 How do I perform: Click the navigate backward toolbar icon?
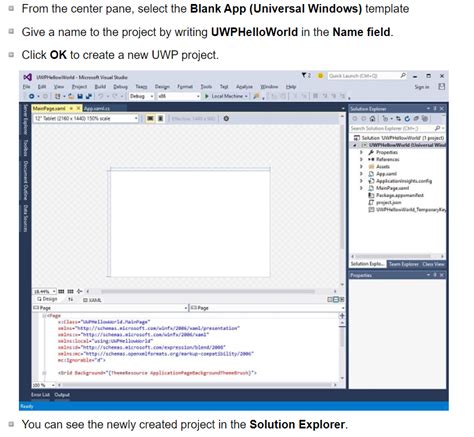[31, 96]
